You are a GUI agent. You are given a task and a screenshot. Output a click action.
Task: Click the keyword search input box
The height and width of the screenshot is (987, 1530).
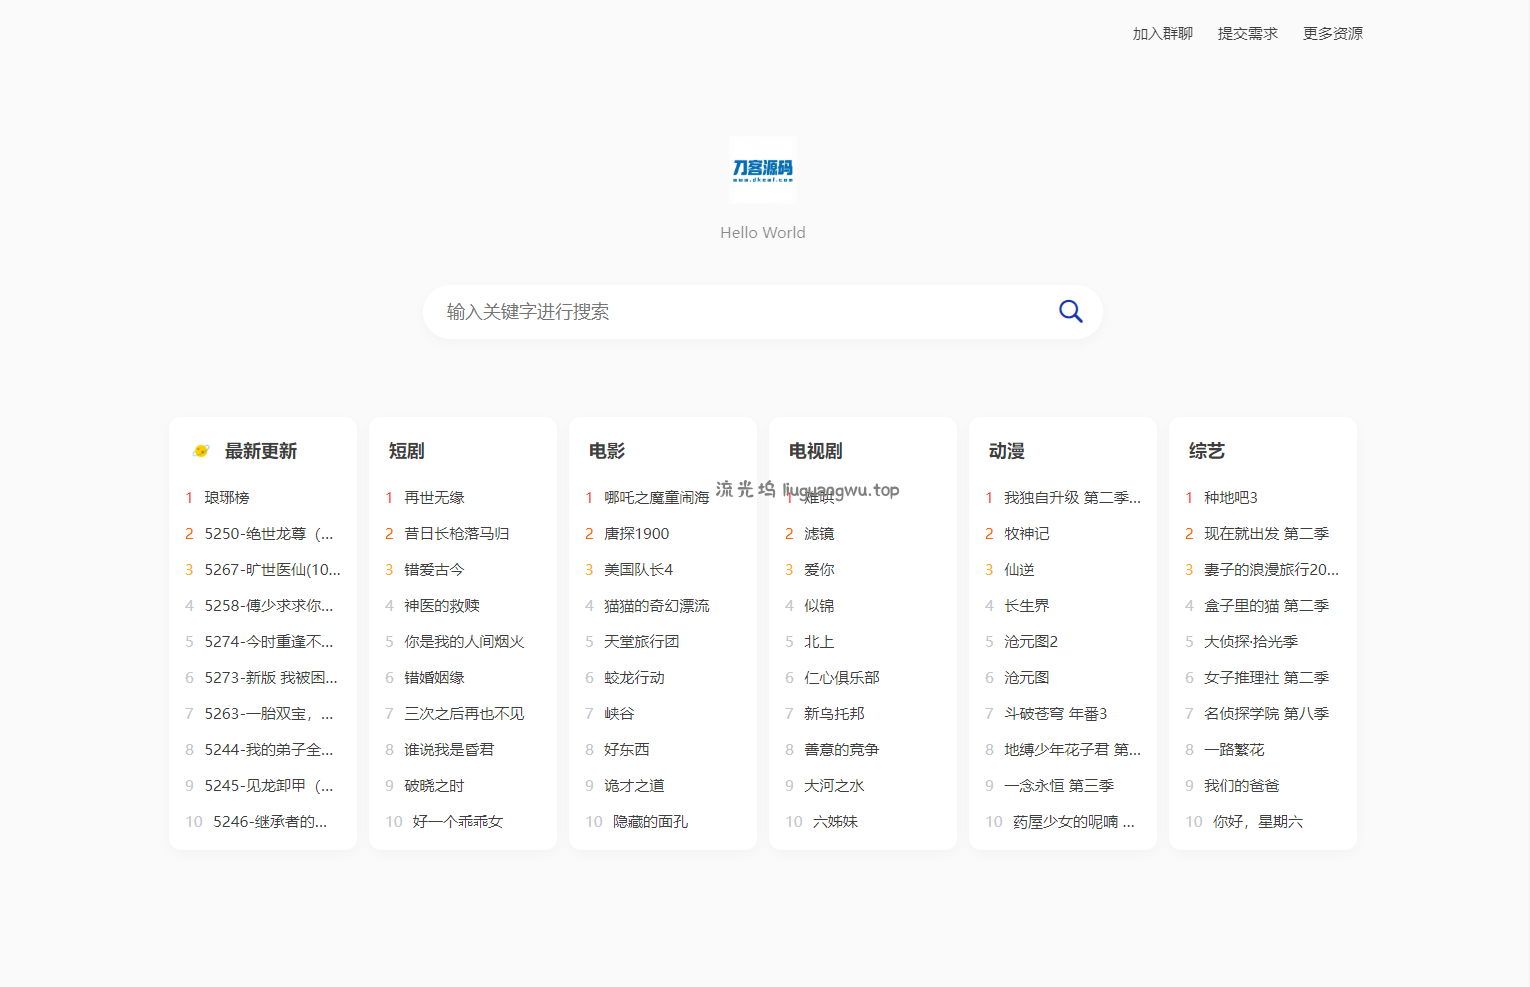coord(700,311)
